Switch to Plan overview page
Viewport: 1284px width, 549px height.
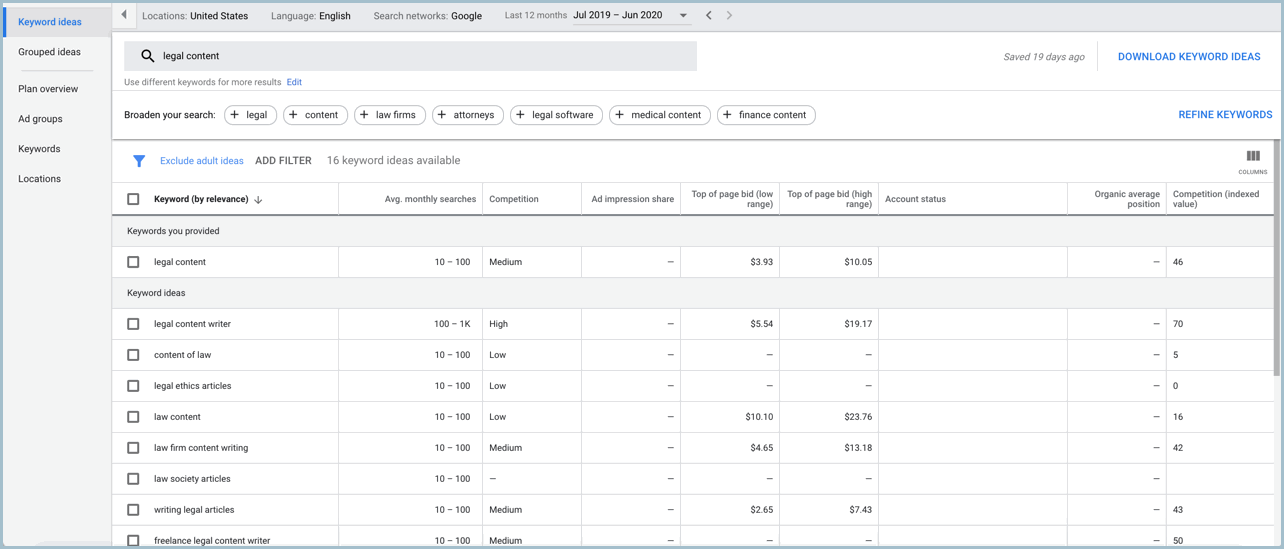48,89
